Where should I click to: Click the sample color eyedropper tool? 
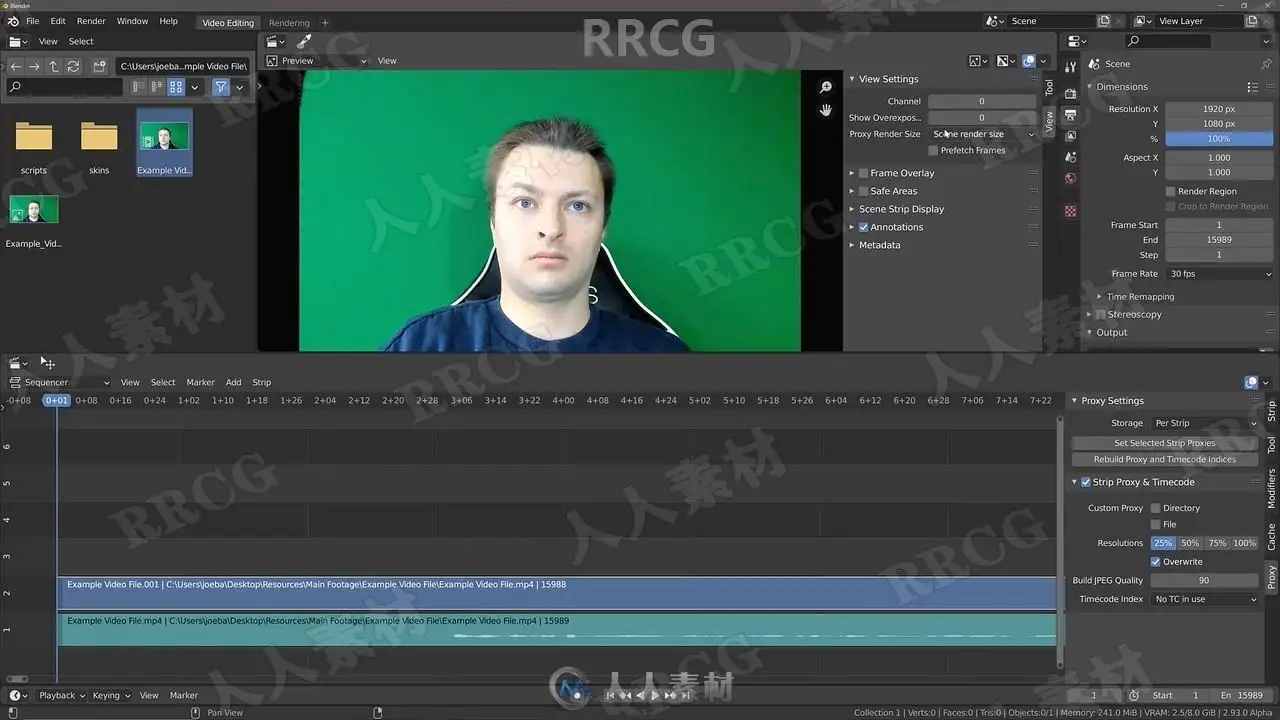304,41
